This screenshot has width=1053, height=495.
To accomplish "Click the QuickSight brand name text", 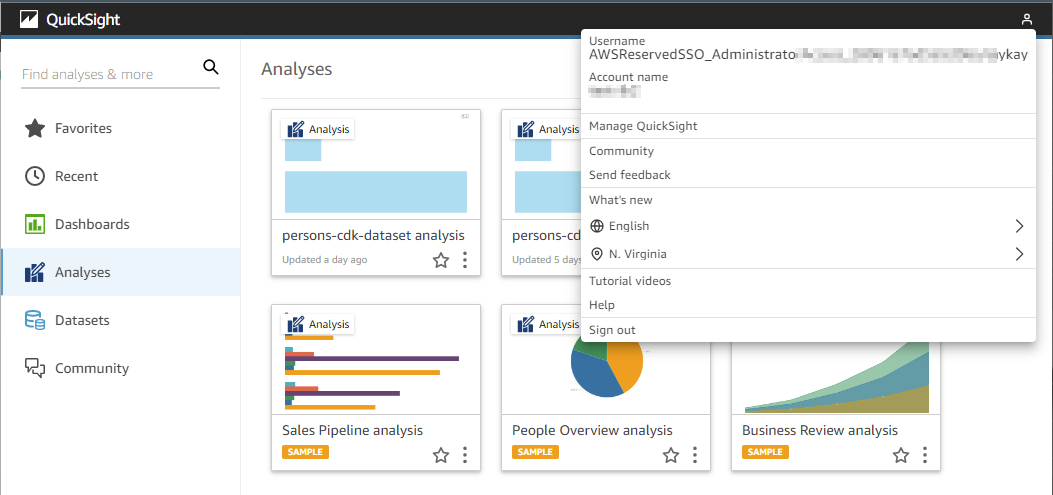I will click(x=83, y=20).
